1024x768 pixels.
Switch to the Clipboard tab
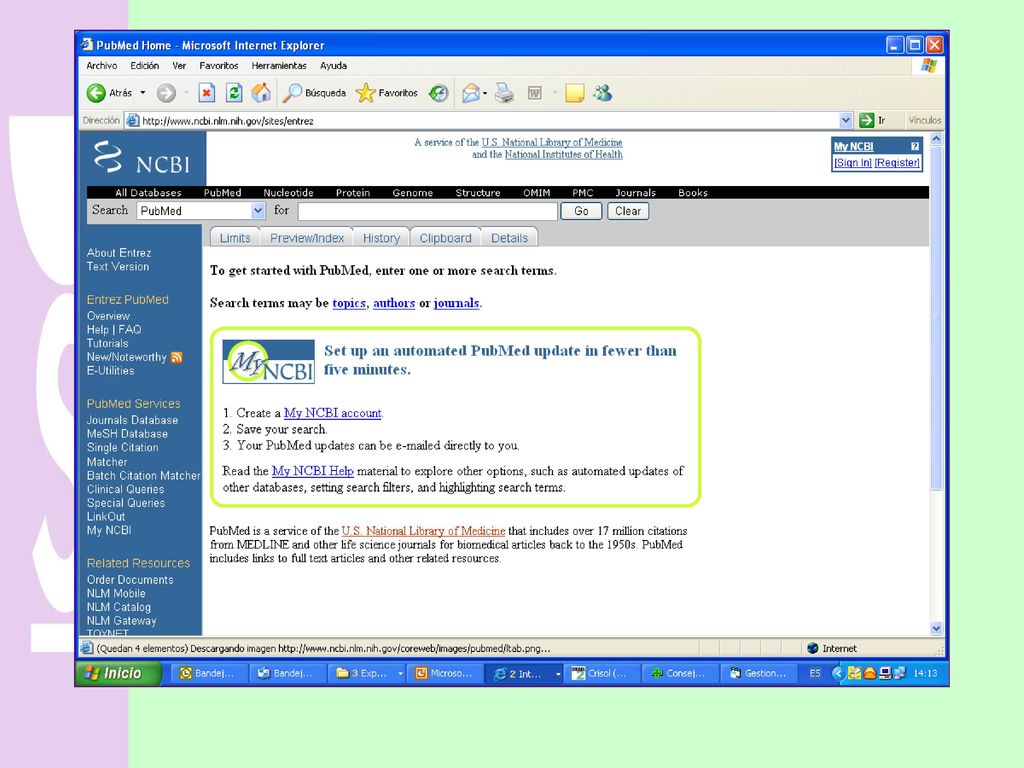click(x=445, y=238)
